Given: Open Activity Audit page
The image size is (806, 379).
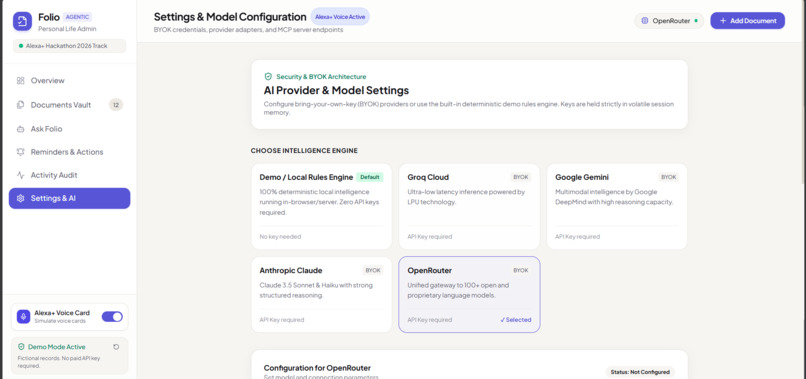Looking at the screenshot, I should (69, 175).
